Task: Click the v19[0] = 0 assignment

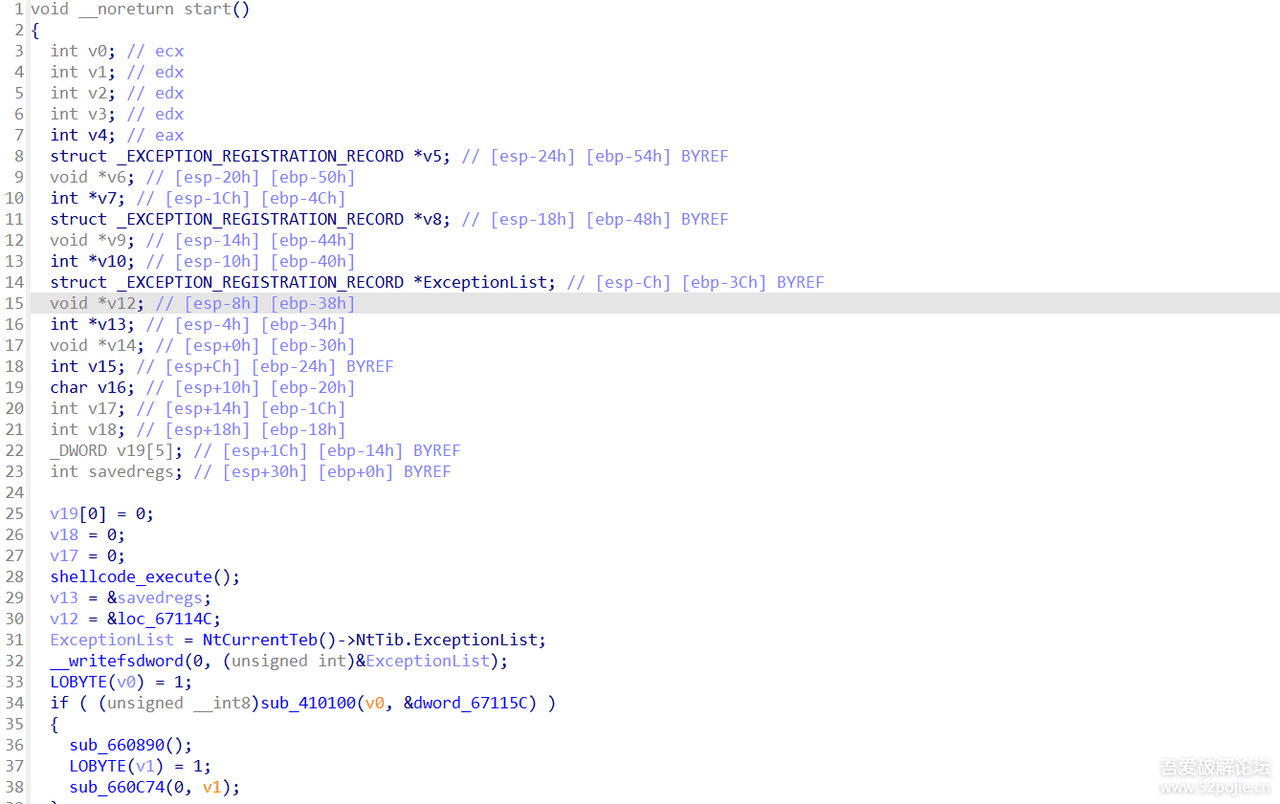Action: pyautogui.click(x=101, y=514)
